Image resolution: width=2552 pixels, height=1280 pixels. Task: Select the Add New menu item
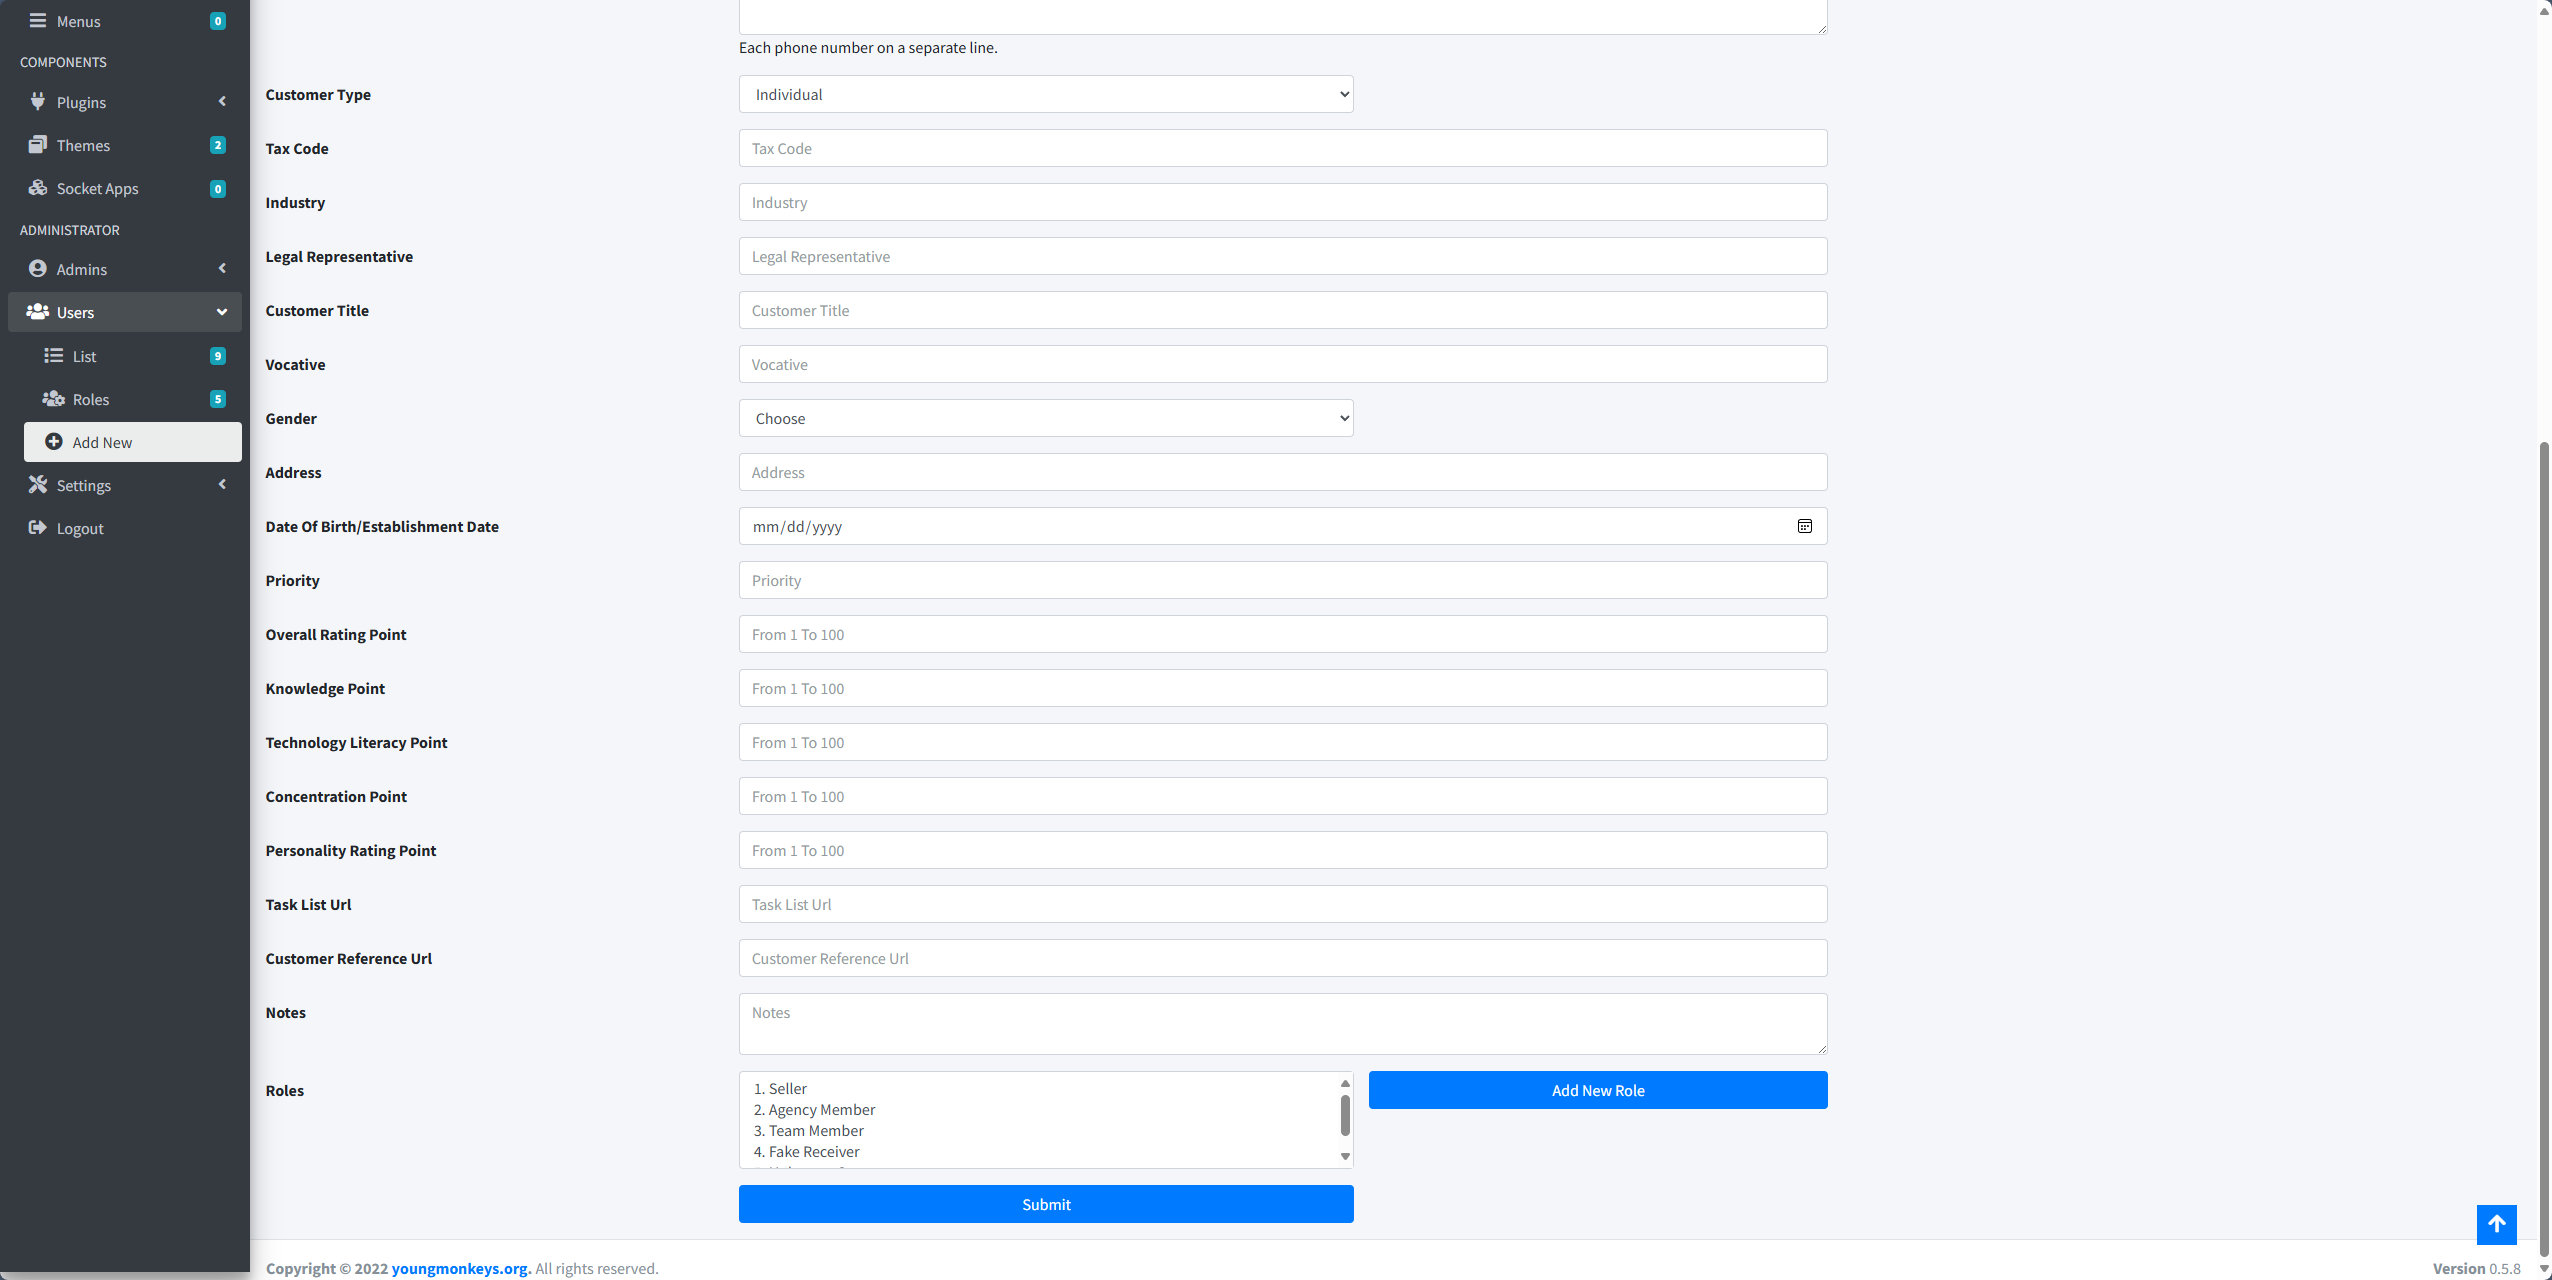[133, 442]
